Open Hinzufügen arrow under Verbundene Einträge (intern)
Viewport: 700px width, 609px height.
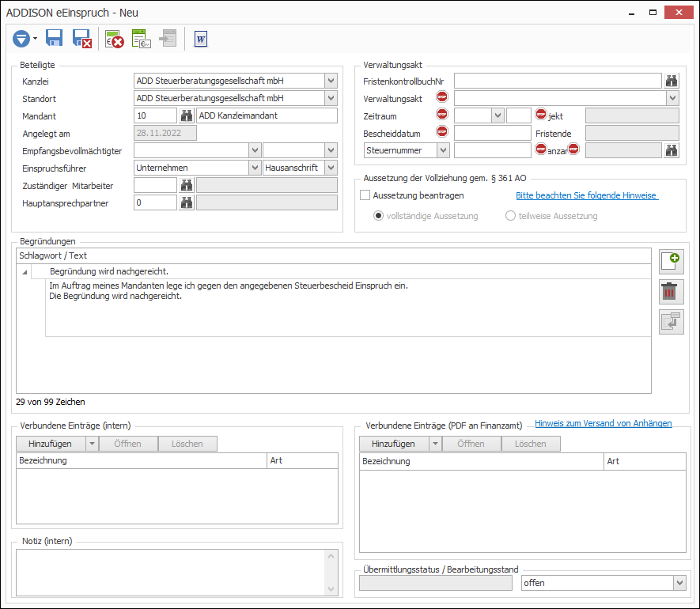tap(92, 444)
